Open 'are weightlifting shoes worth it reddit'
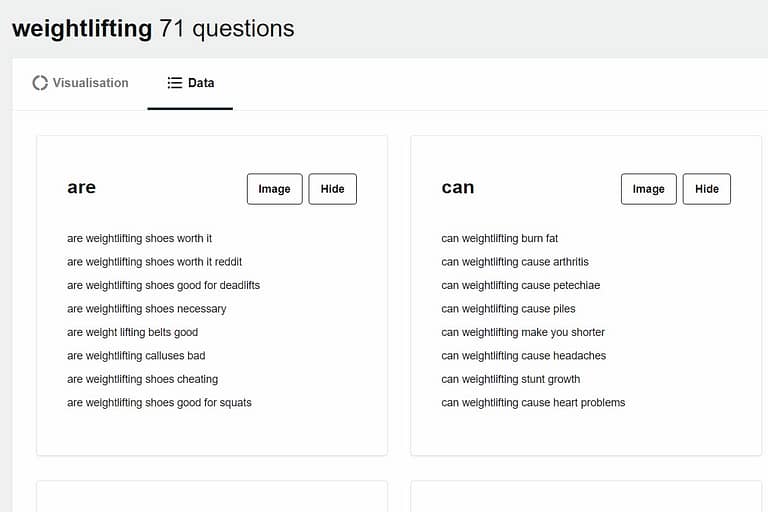The height and width of the screenshot is (512, 768). tap(154, 262)
